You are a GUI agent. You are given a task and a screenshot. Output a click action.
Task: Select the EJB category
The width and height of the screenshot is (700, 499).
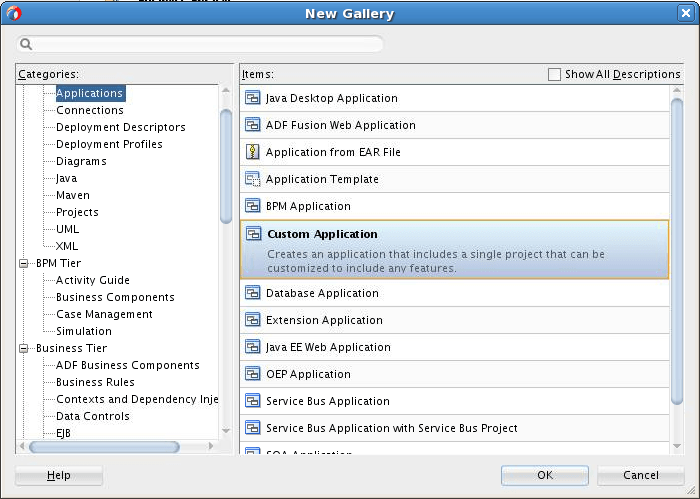tap(63, 432)
